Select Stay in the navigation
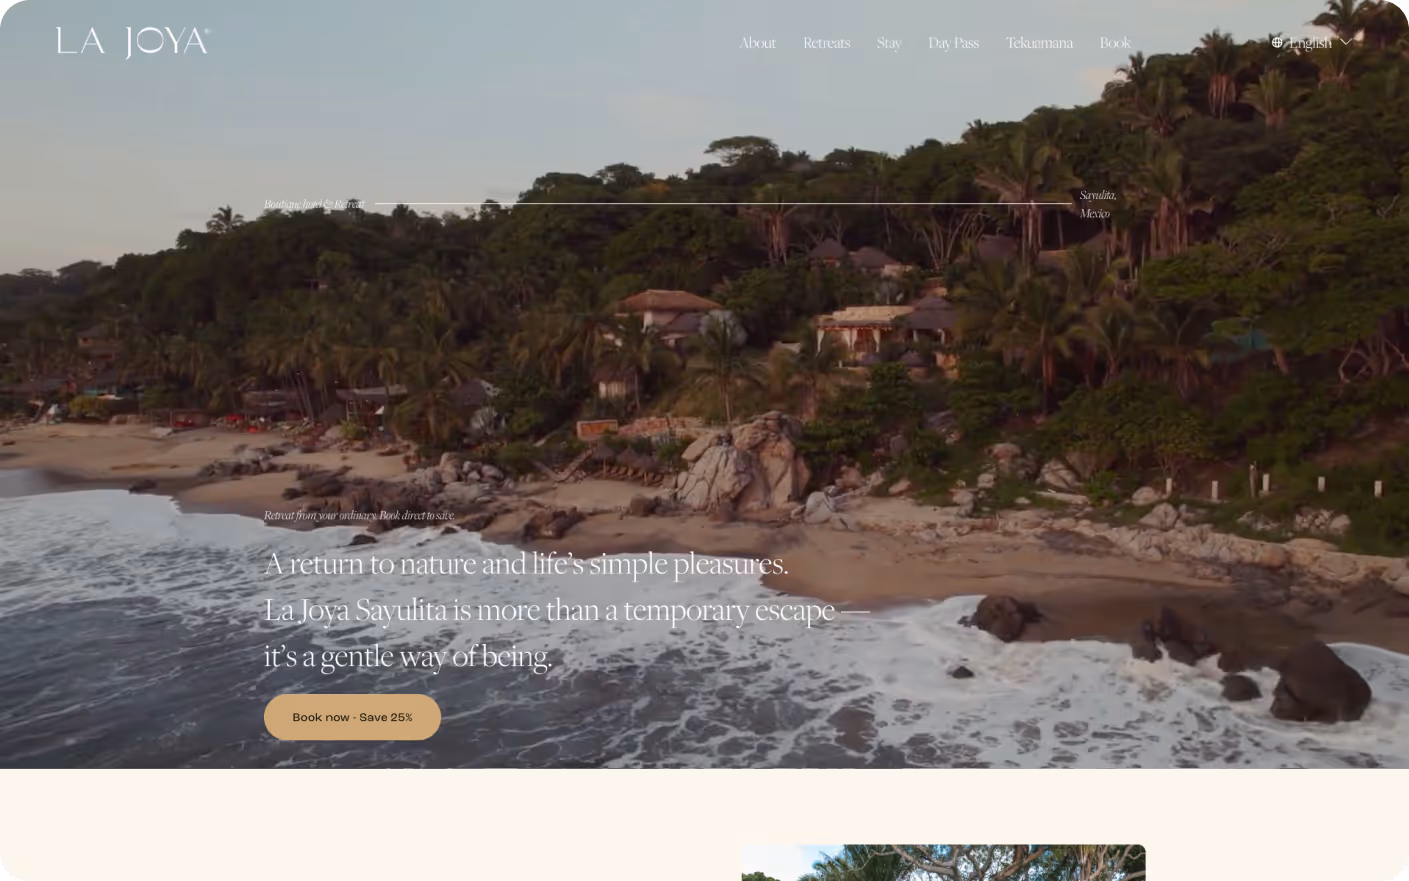Screen dimensions: 1409x881 coord(889,43)
